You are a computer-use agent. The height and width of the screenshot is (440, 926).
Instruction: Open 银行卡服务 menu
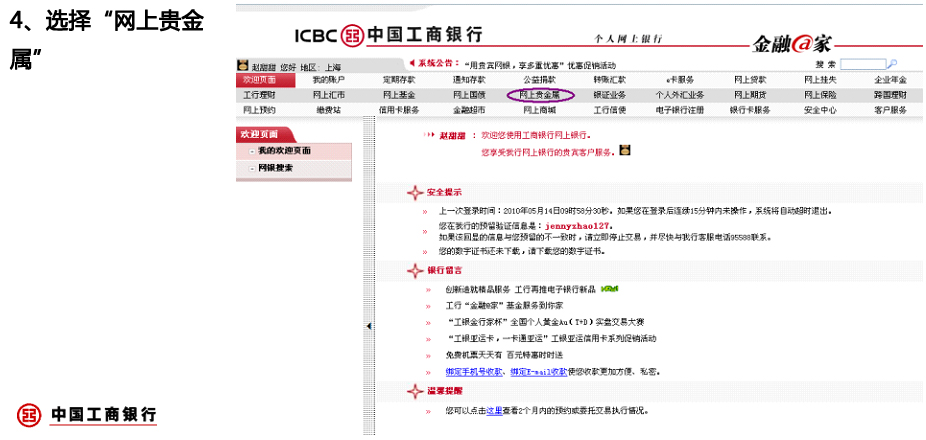click(x=750, y=110)
